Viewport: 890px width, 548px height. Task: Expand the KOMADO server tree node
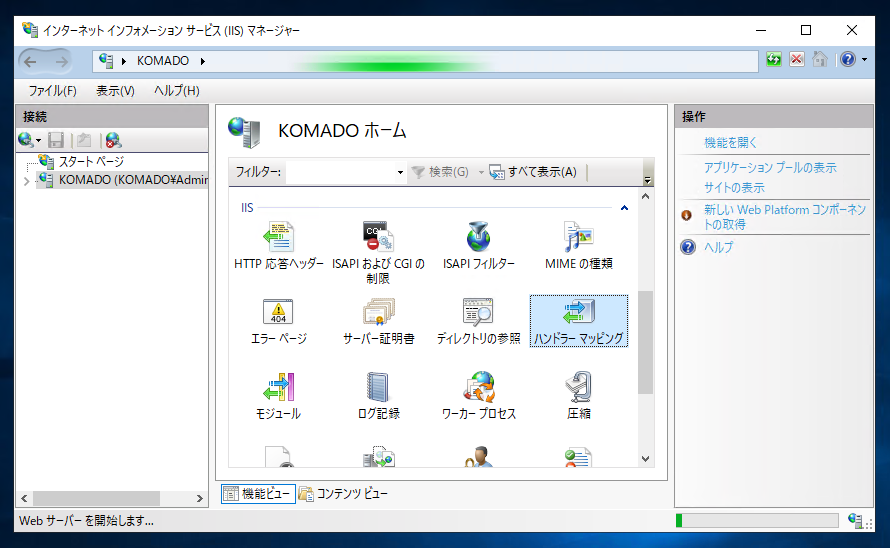click(26, 182)
